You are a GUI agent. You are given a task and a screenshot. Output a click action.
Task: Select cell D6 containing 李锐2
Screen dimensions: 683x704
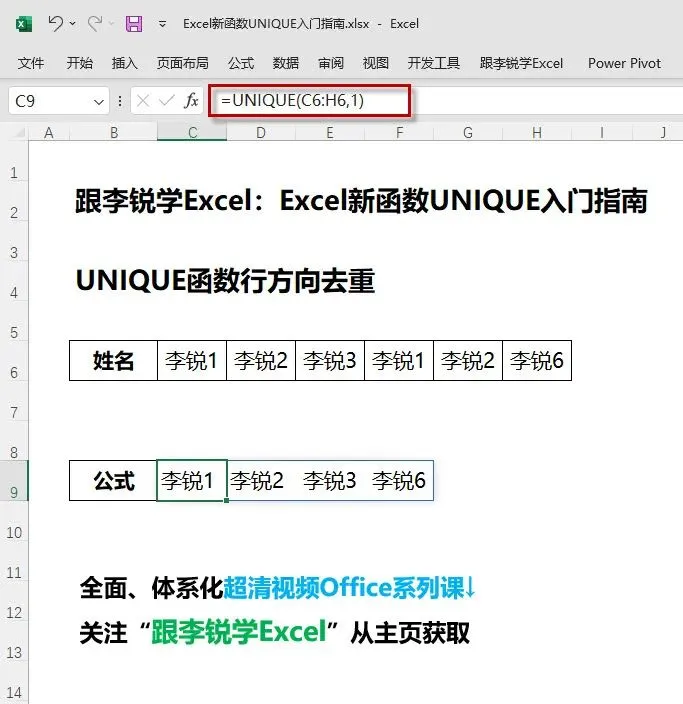point(261,361)
